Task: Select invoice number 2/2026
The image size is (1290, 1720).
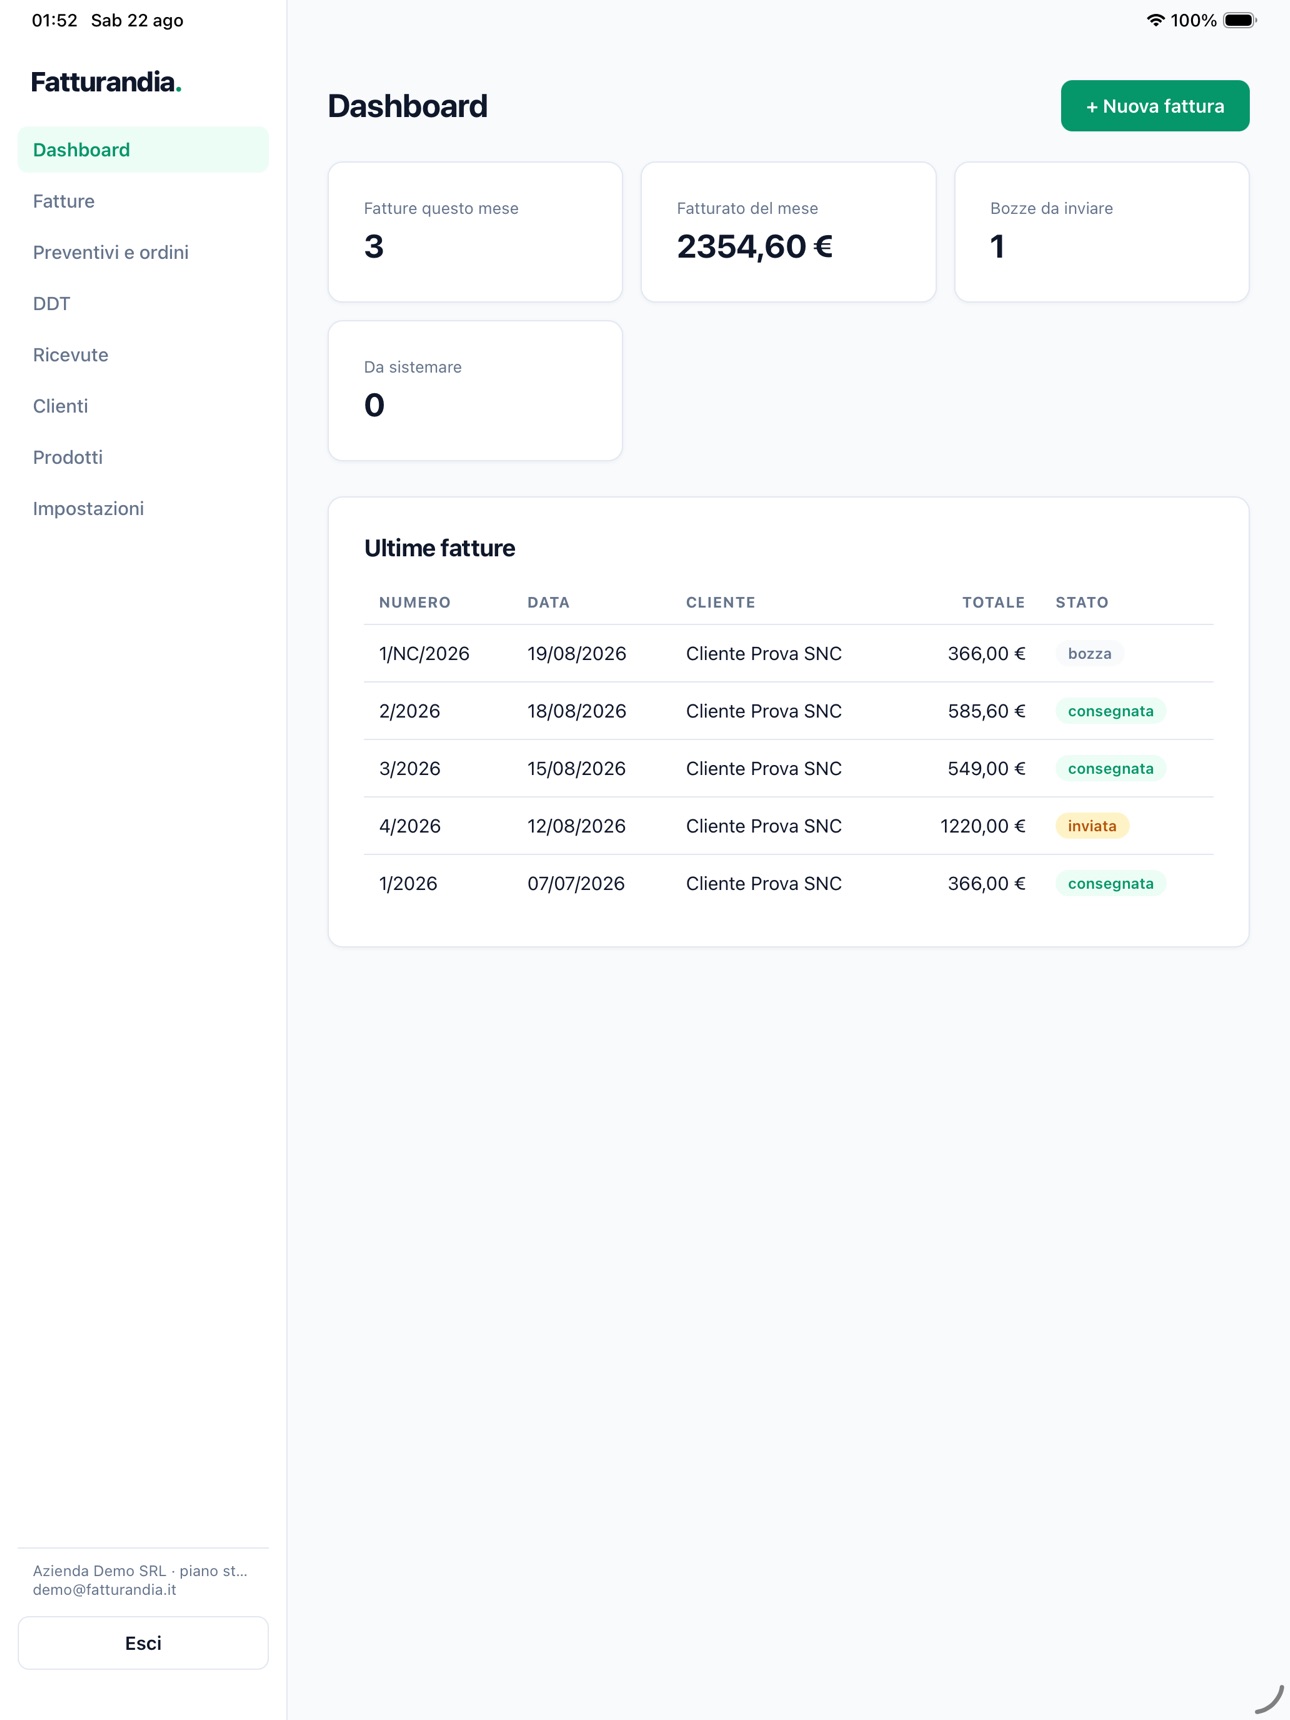Action: point(409,711)
